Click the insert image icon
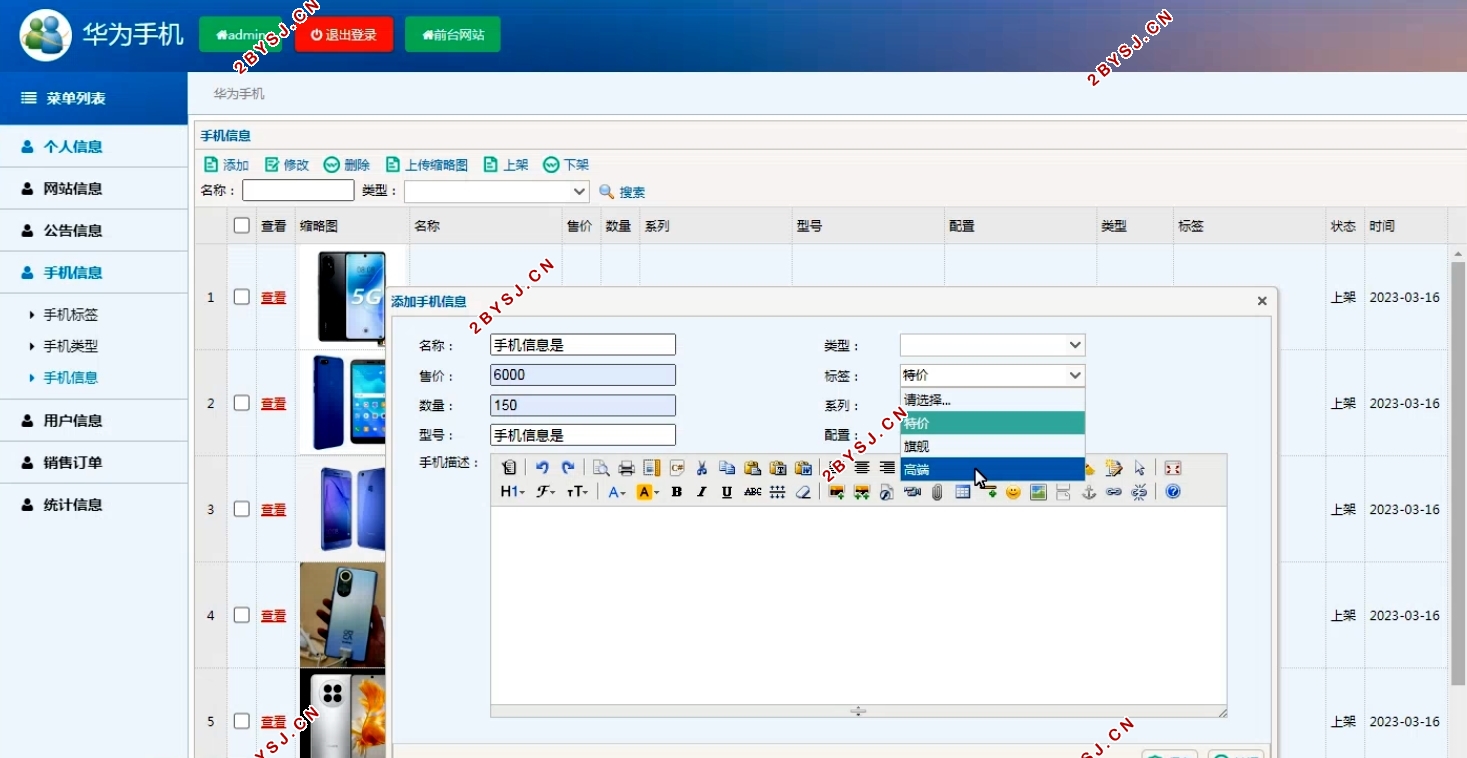Viewport: 1467px width, 758px height. click(x=836, y=492)
